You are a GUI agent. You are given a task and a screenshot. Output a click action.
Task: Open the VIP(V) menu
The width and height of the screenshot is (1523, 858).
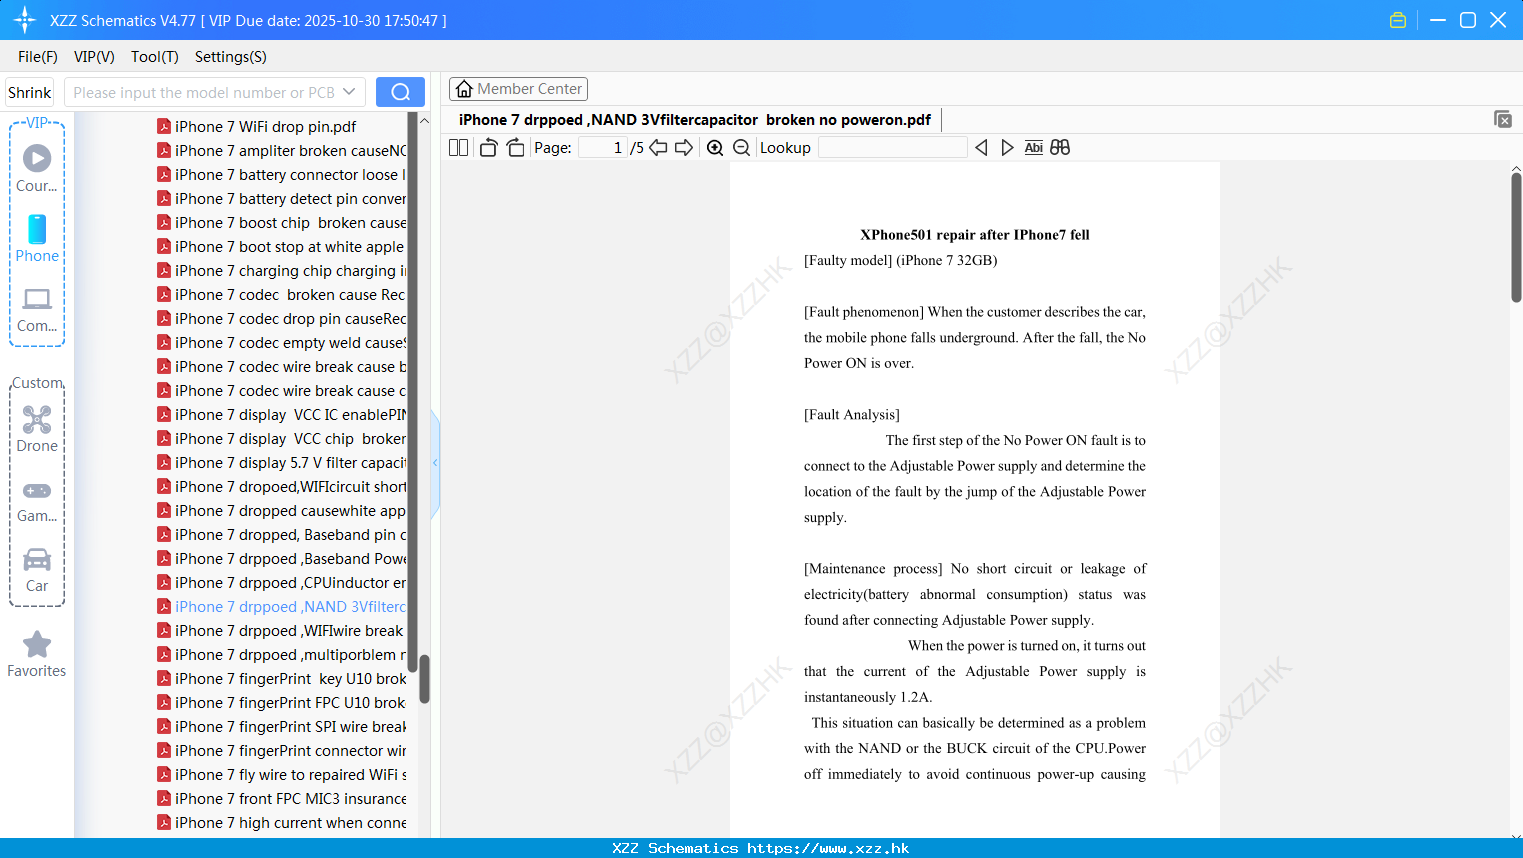coord(94,57)
